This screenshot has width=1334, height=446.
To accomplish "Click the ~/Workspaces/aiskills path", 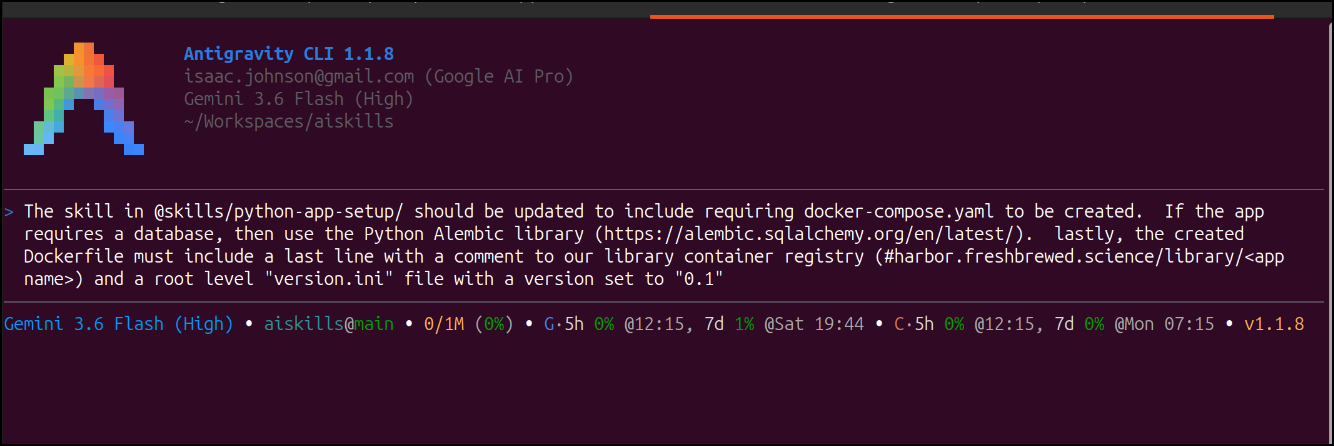I will pyautogui.click(x=288, y=122).
